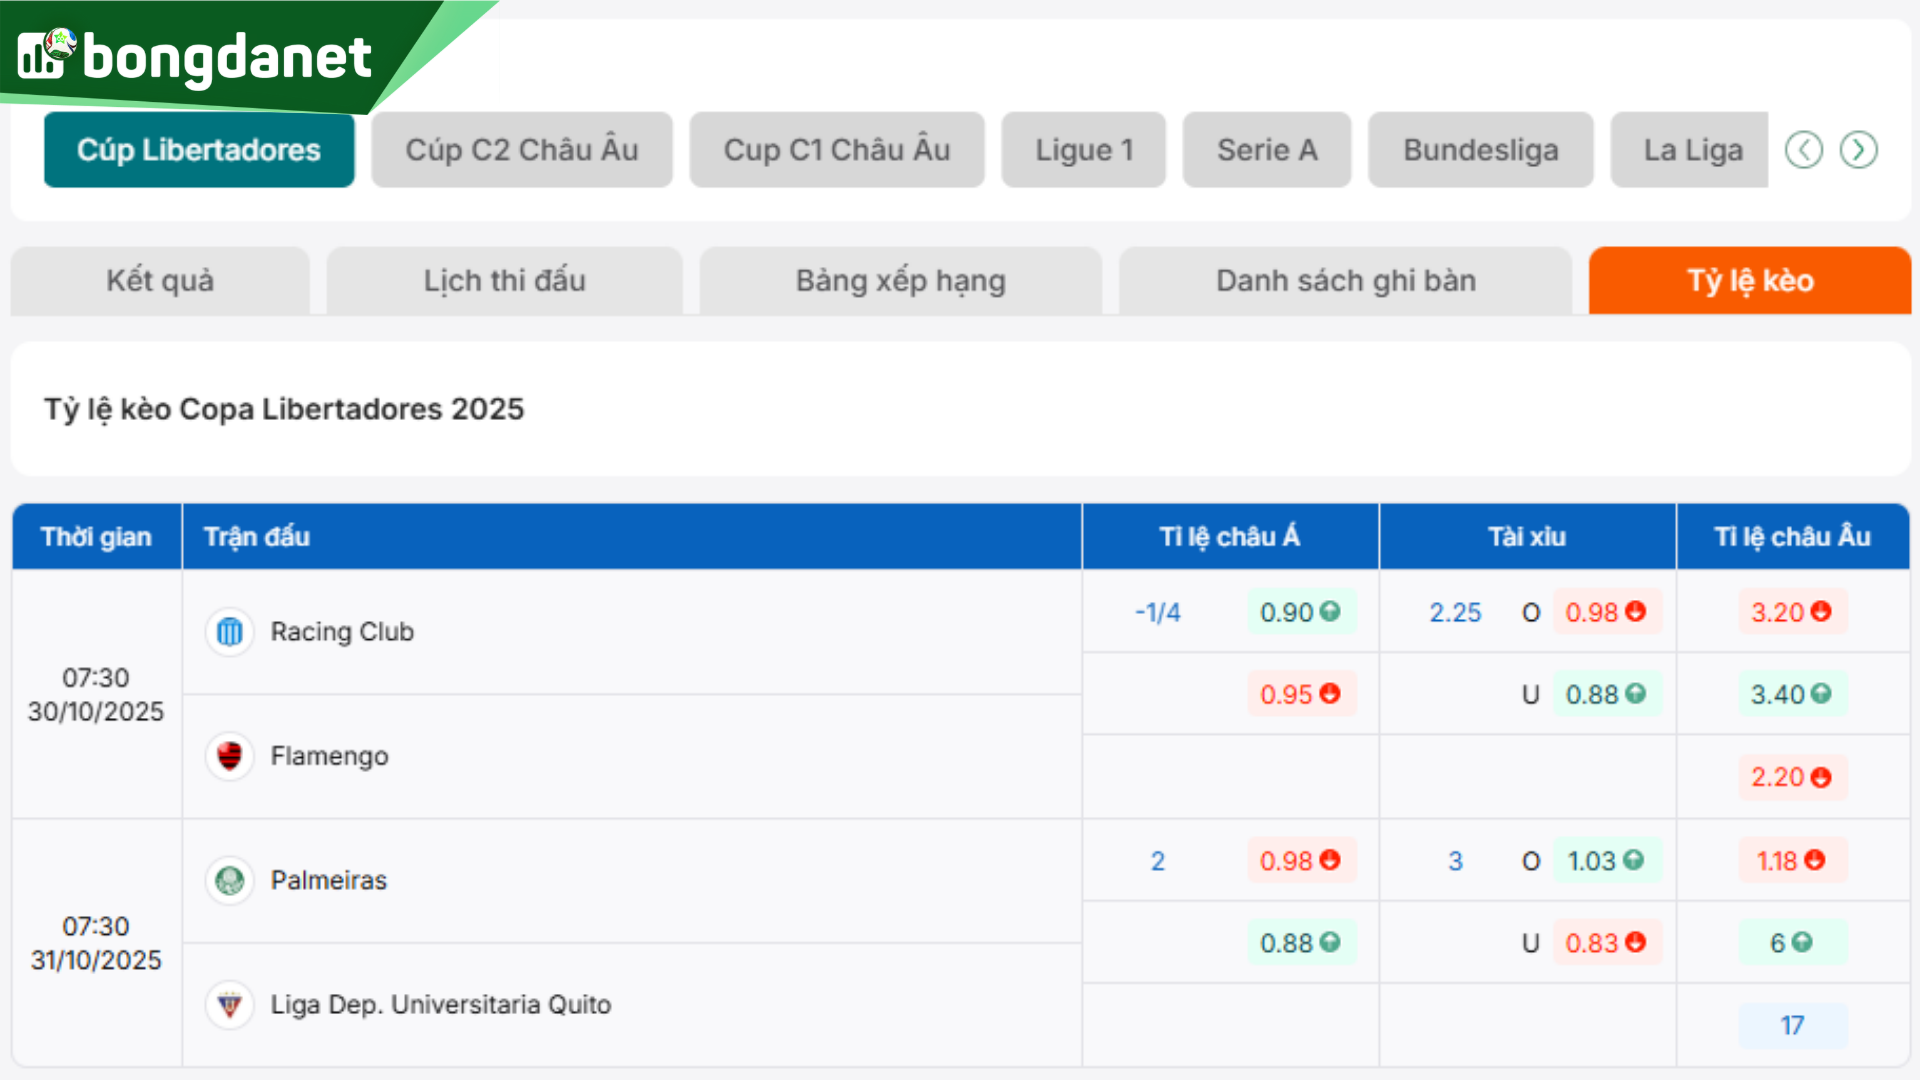Click red down arrow beside 3.20 odds
The height and width of the screenshot is (1080, 1920).
(1821, 611)
